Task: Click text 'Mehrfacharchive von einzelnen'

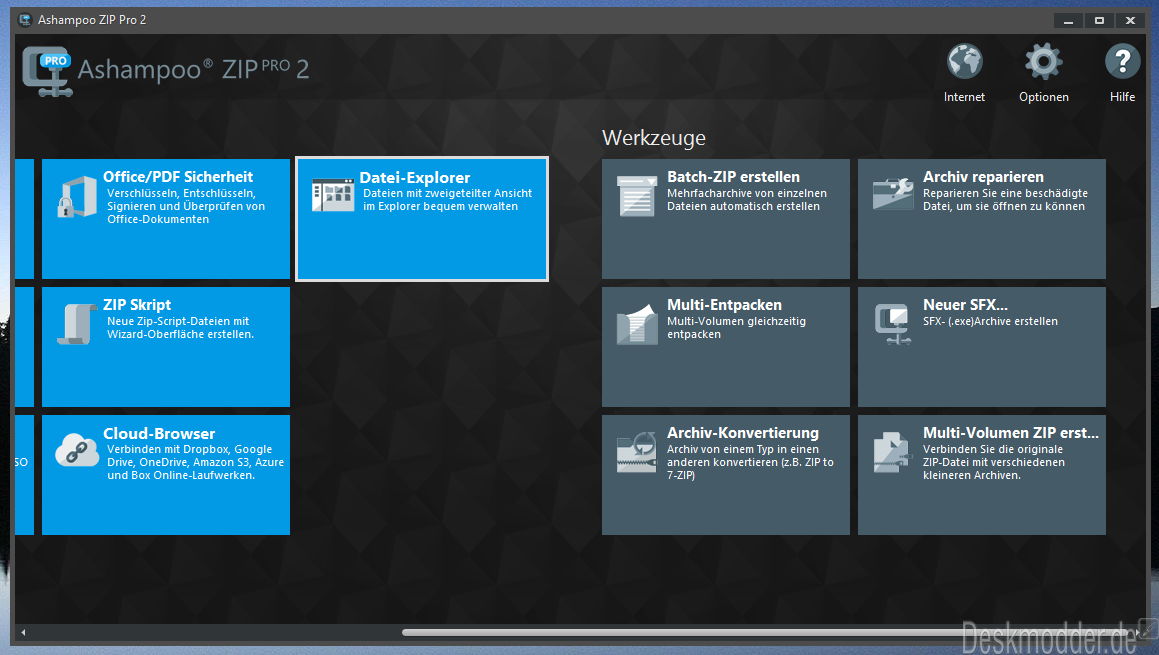Action: (x=747, y=193)
